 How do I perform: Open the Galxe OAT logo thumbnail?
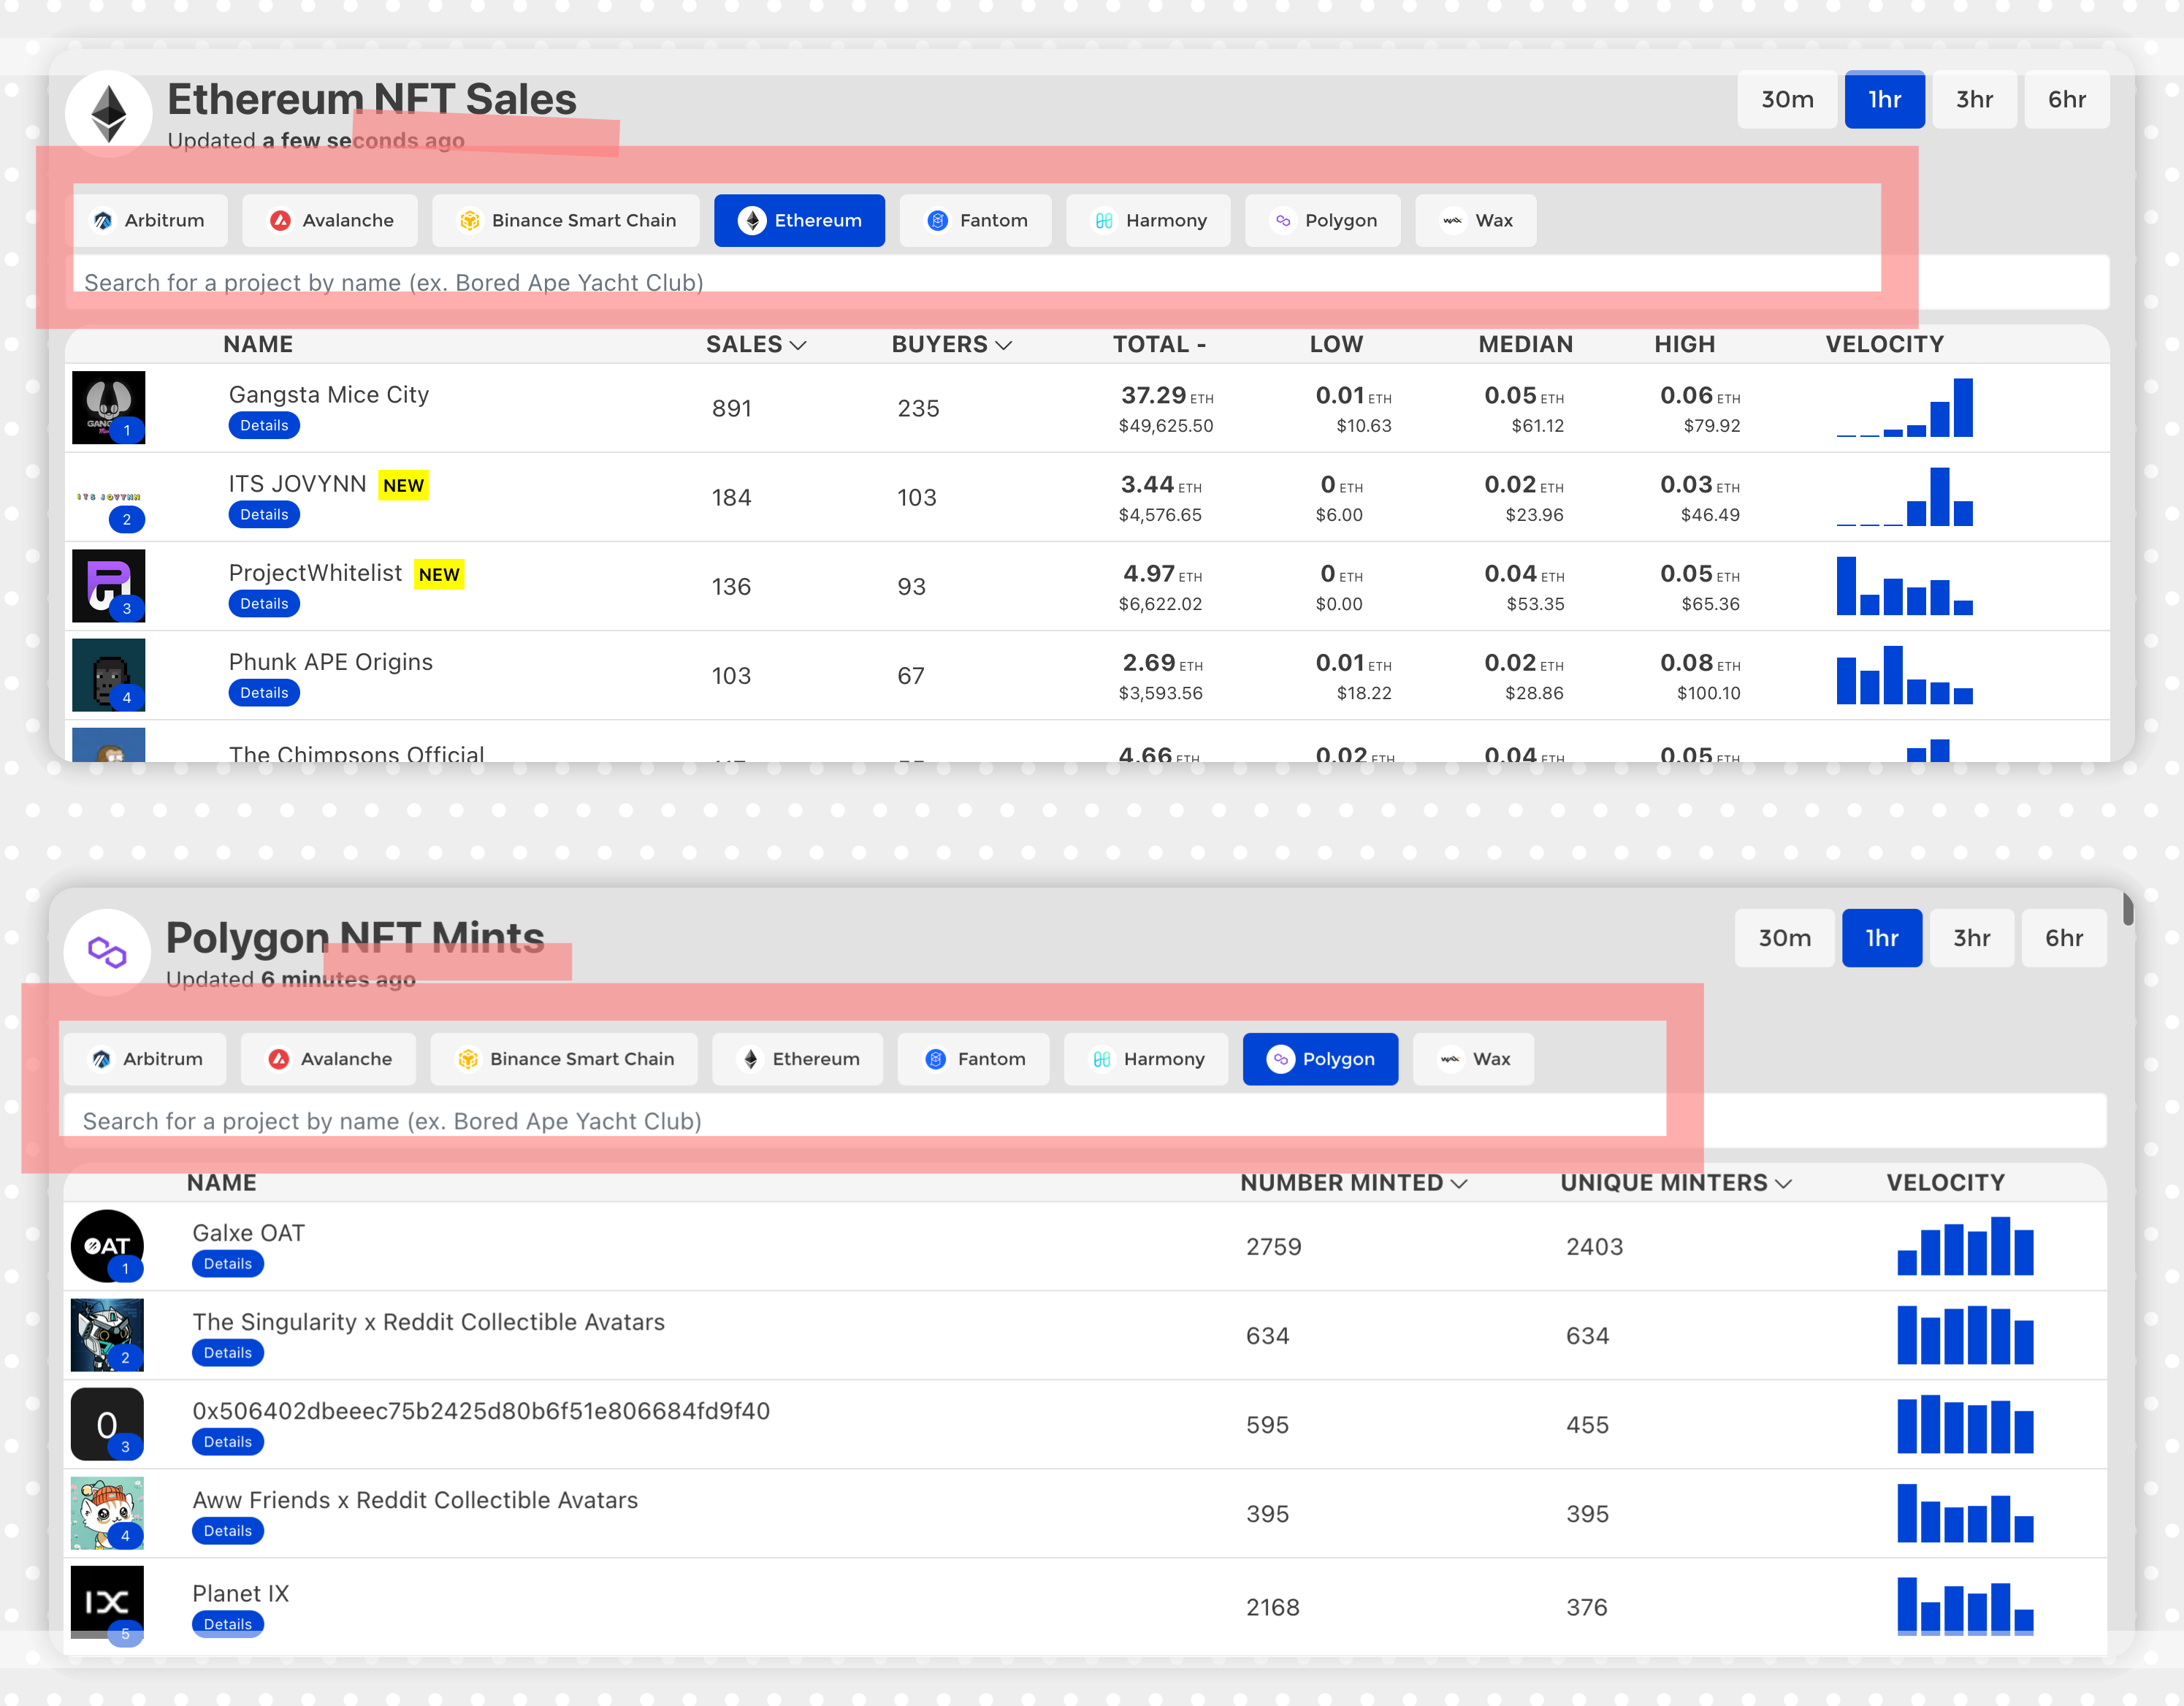pyautogui.click(x=107, y=1246)
